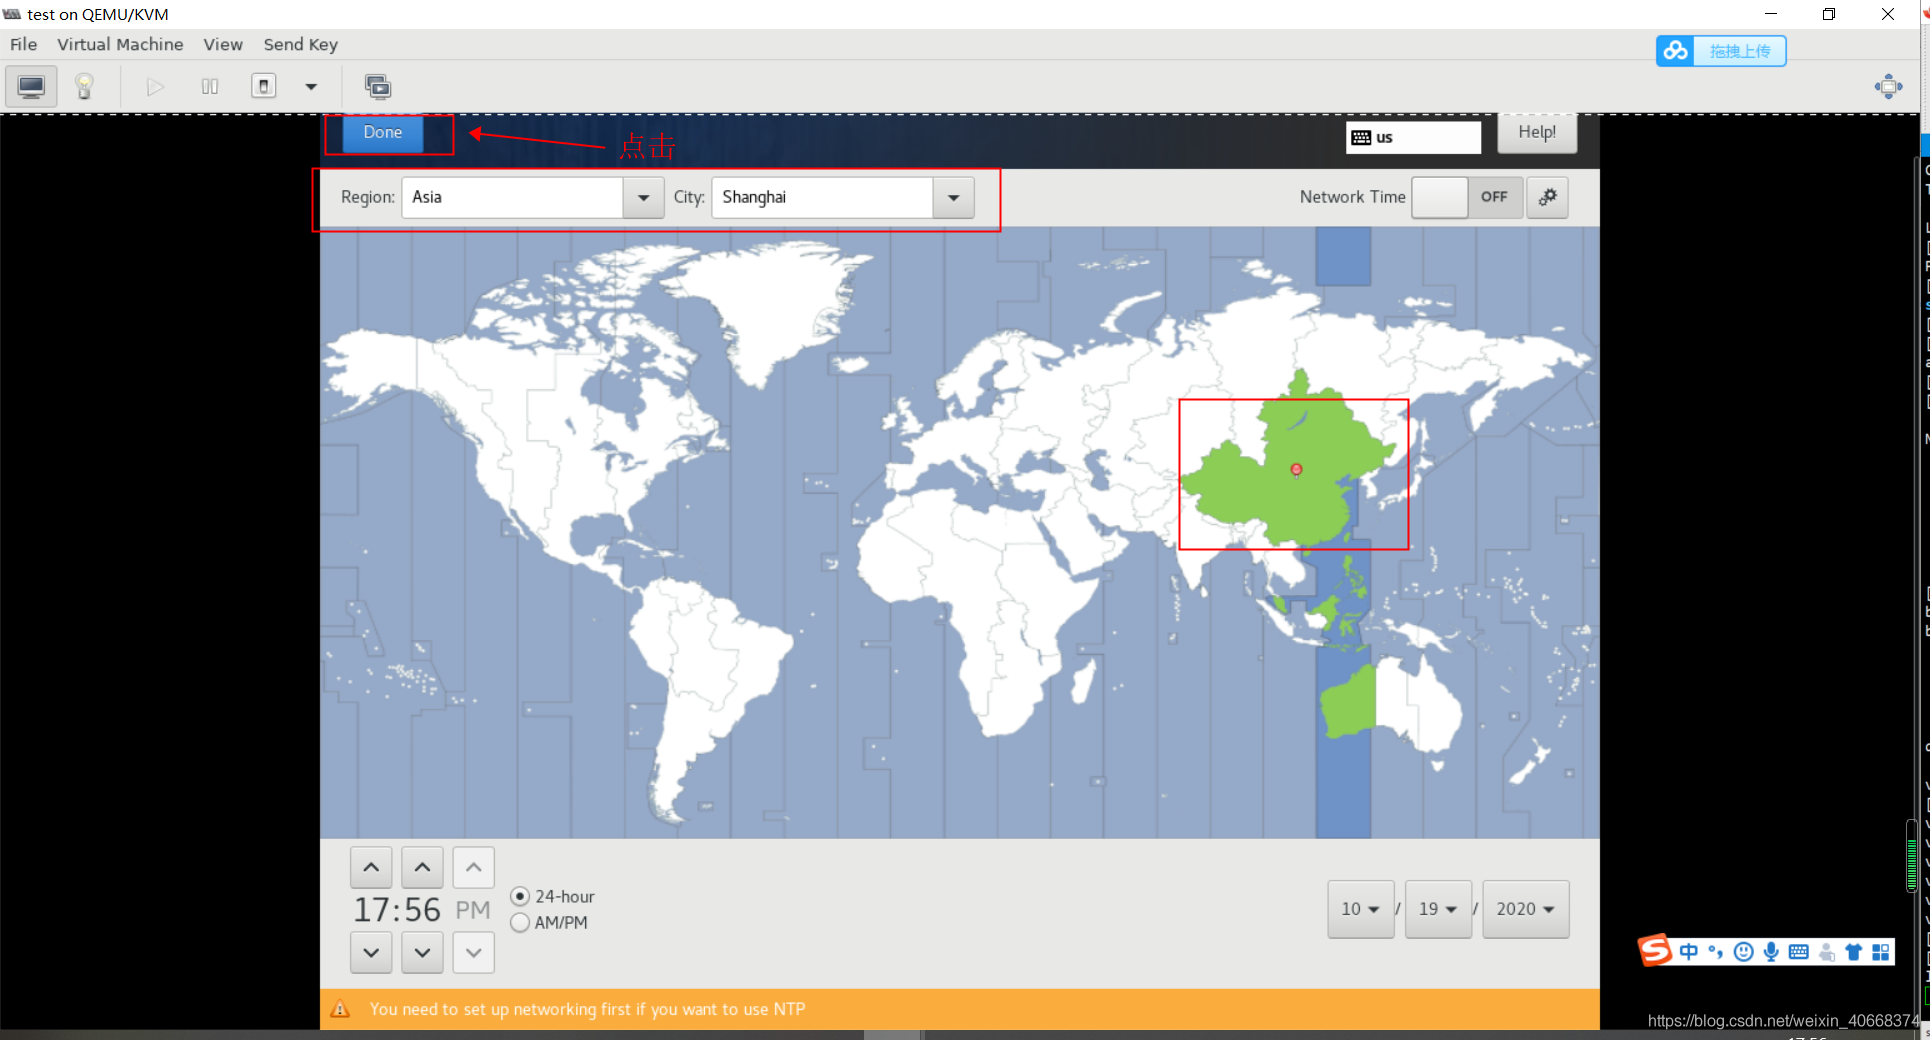1930x1040 pixels.
Task: Increase the minutes with up arrow
Action: point(423,868)
